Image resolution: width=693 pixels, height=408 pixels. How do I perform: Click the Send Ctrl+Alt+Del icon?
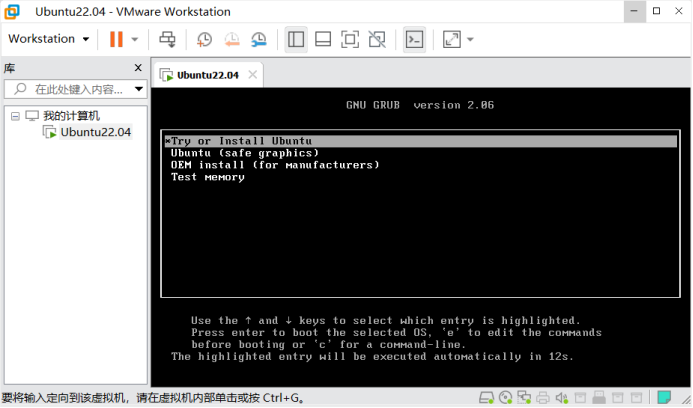[168, 39]
